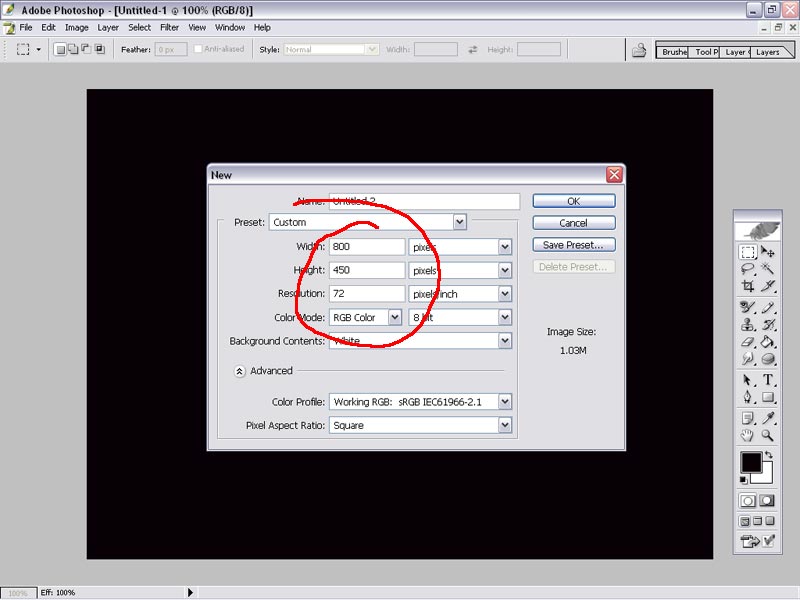Select the Magic Wand tool
This screenshot has width=800, height=600.
768,270
